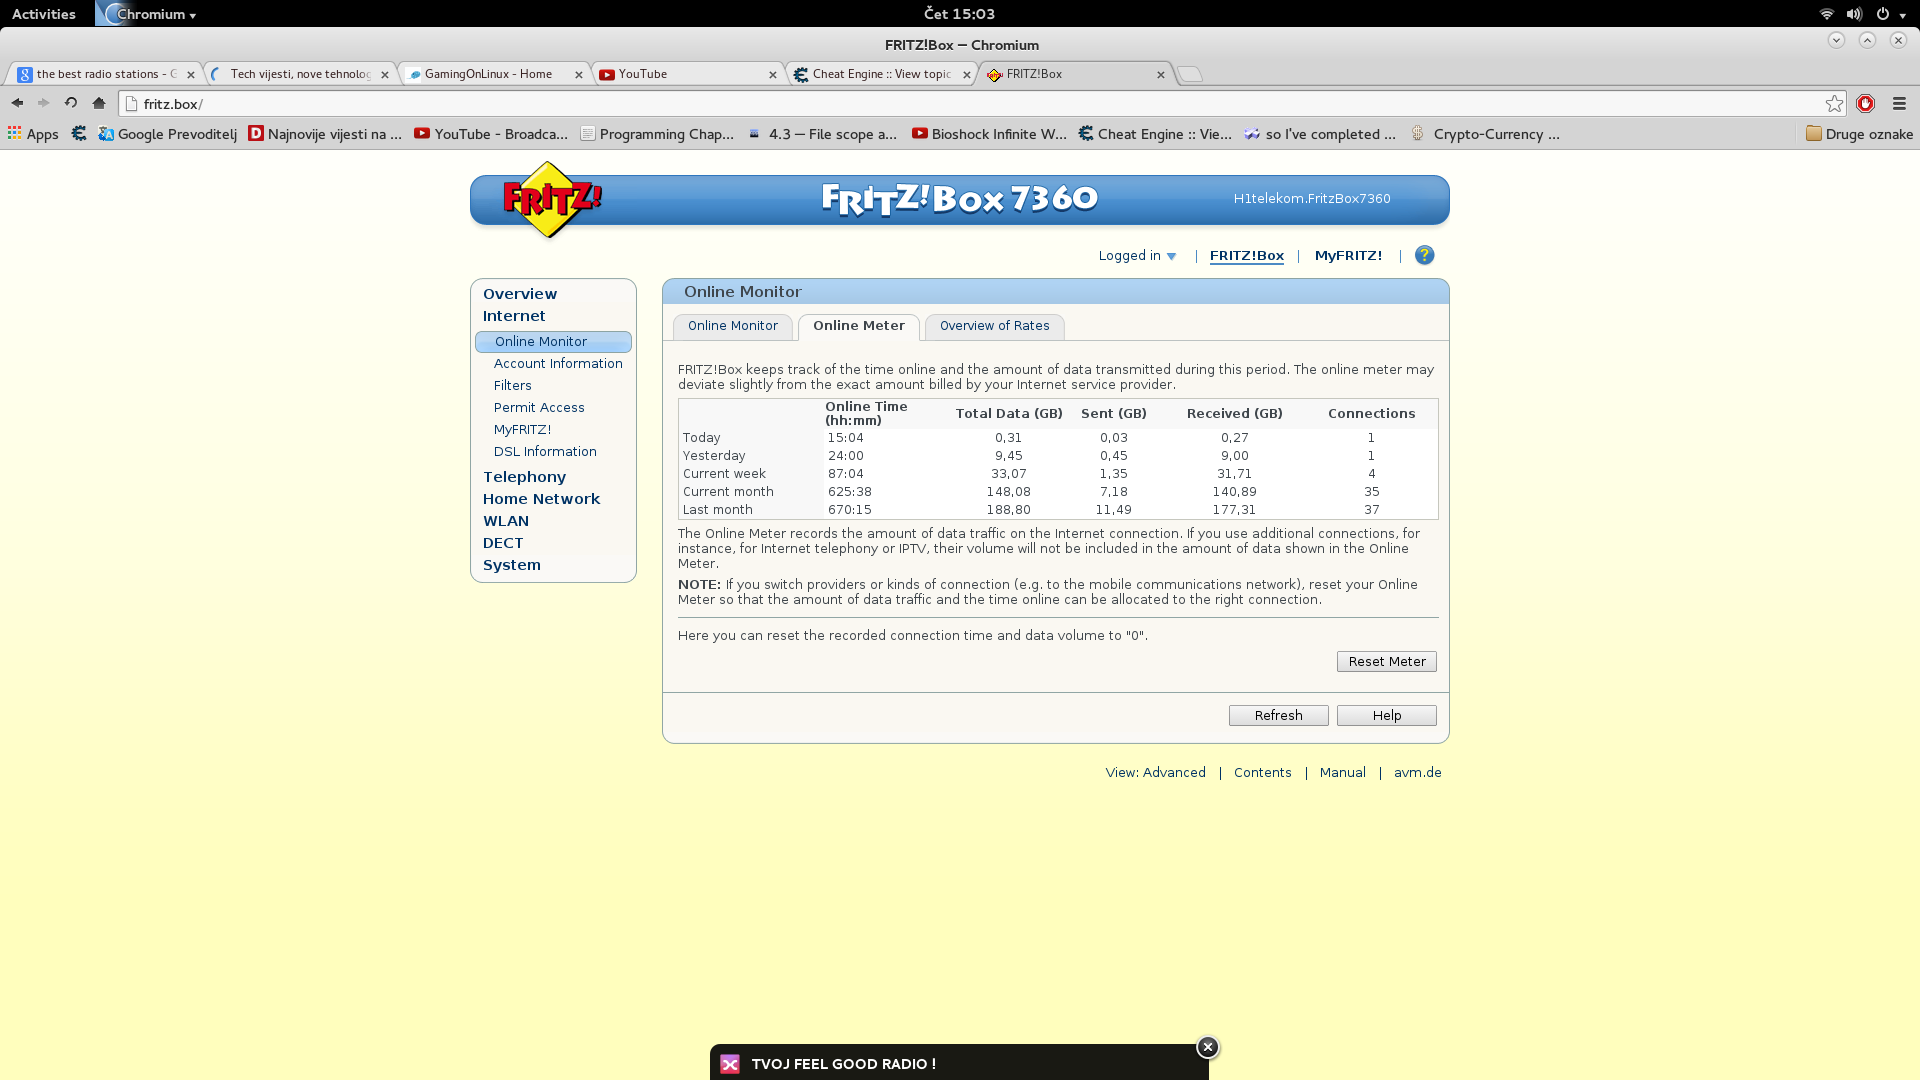Click the Reset Meter button
1920x1080 pixels.
pos(1387,662)
